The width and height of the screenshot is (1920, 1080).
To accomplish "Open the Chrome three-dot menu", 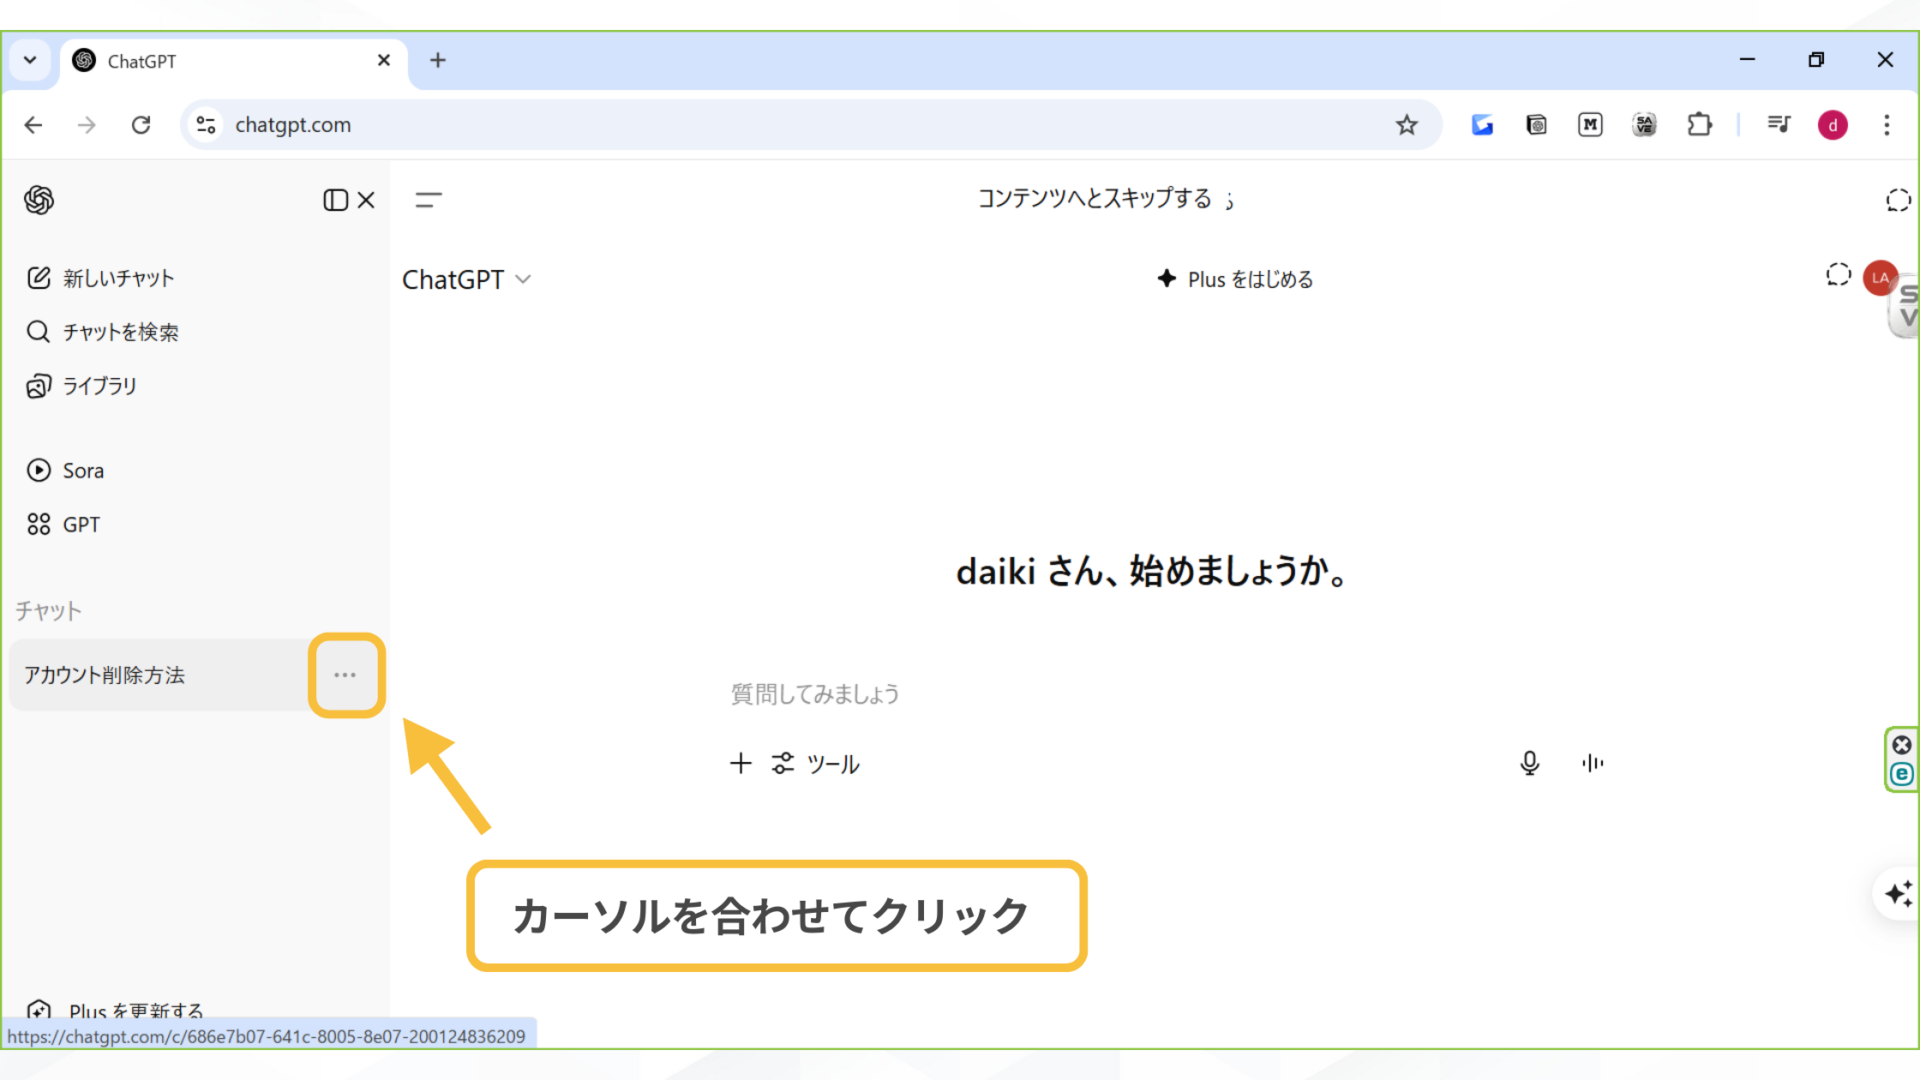I will click(x=1886, y=124).
